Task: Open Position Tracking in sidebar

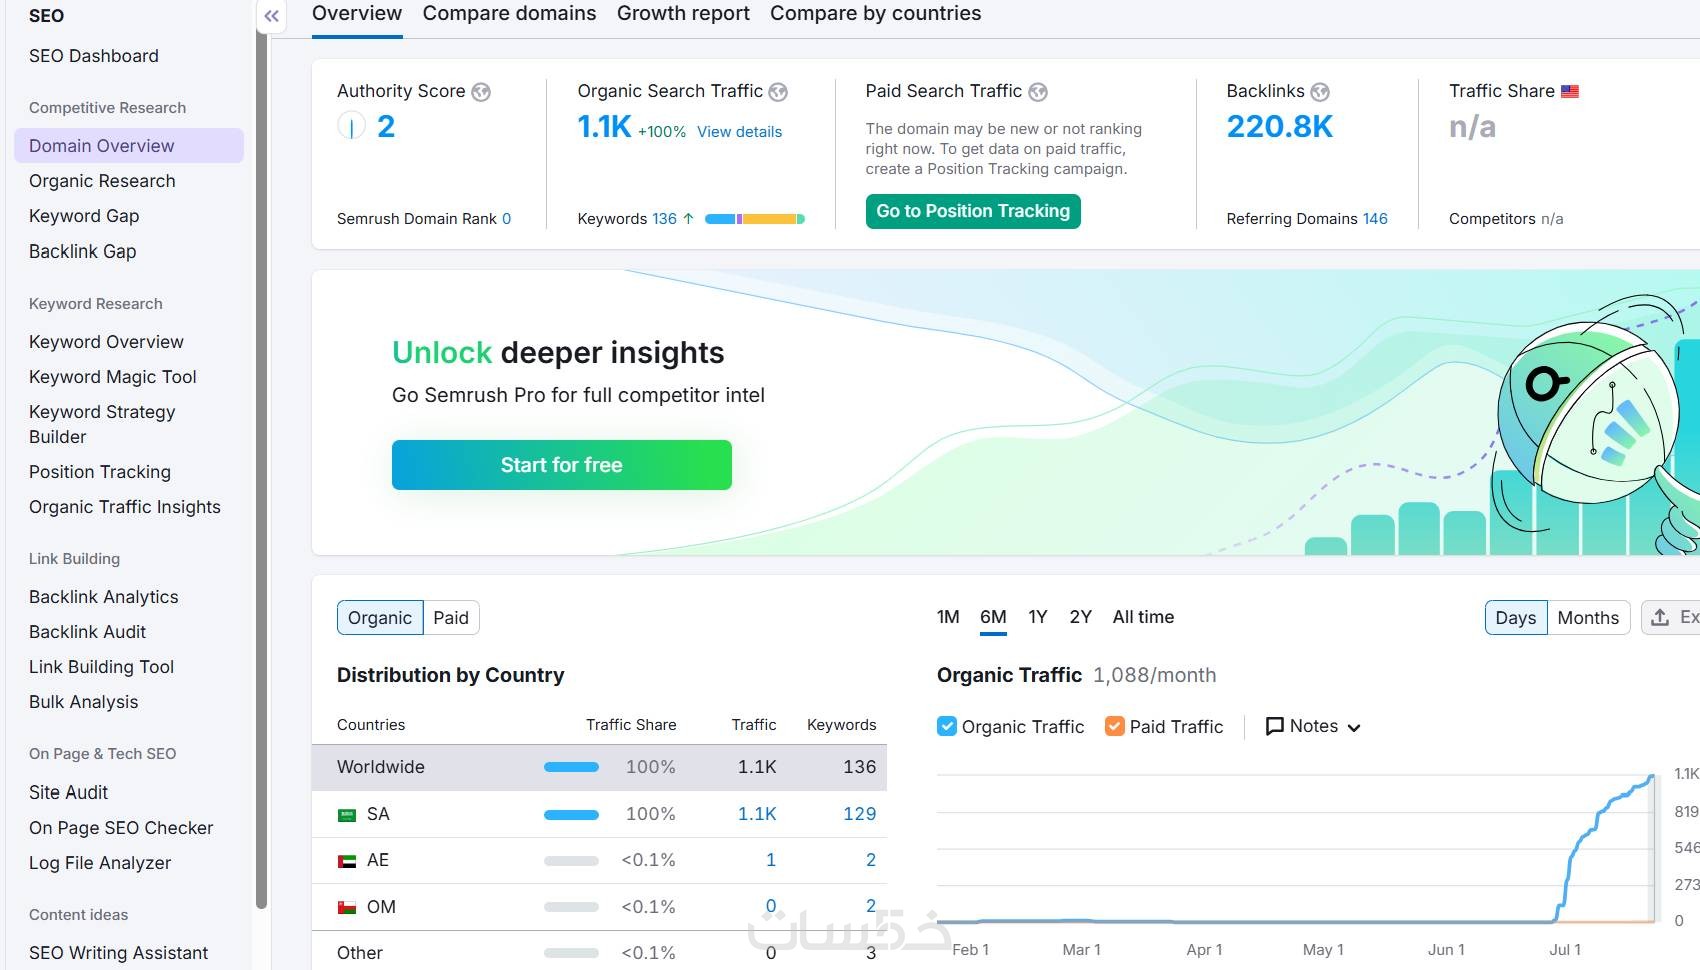Action: coord(100,472)
